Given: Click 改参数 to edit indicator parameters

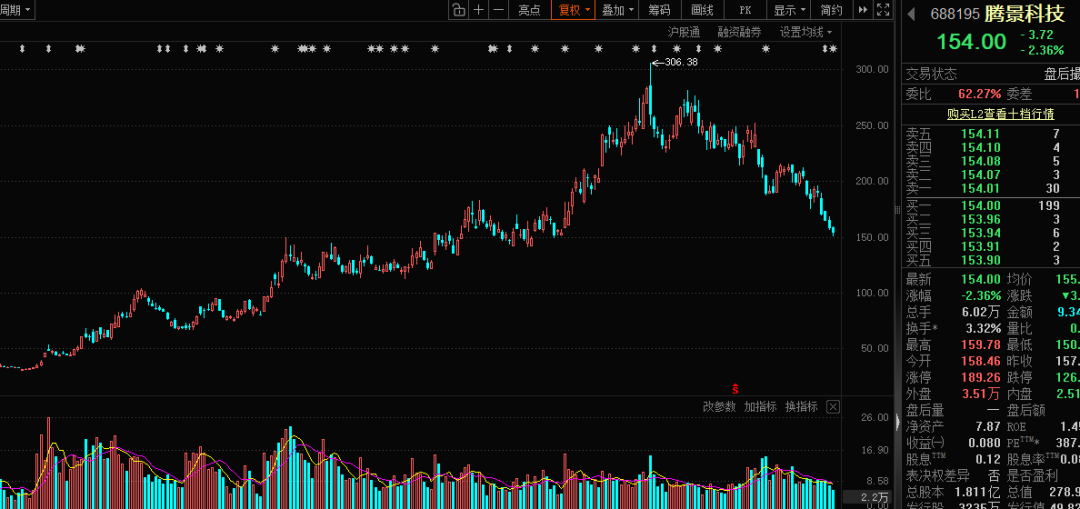Looking at the screenshot, I should click(x=719, y=407).
